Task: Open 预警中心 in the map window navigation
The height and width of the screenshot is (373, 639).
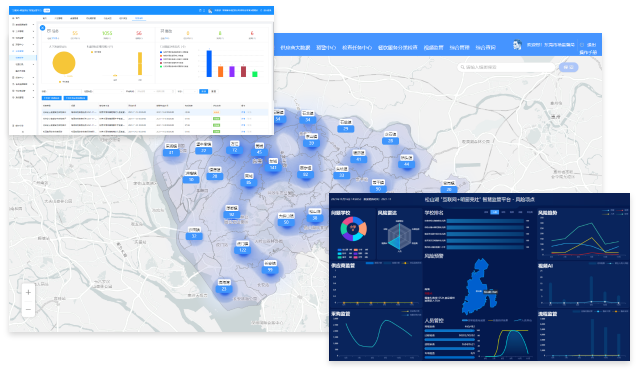Action: point(326,48)
